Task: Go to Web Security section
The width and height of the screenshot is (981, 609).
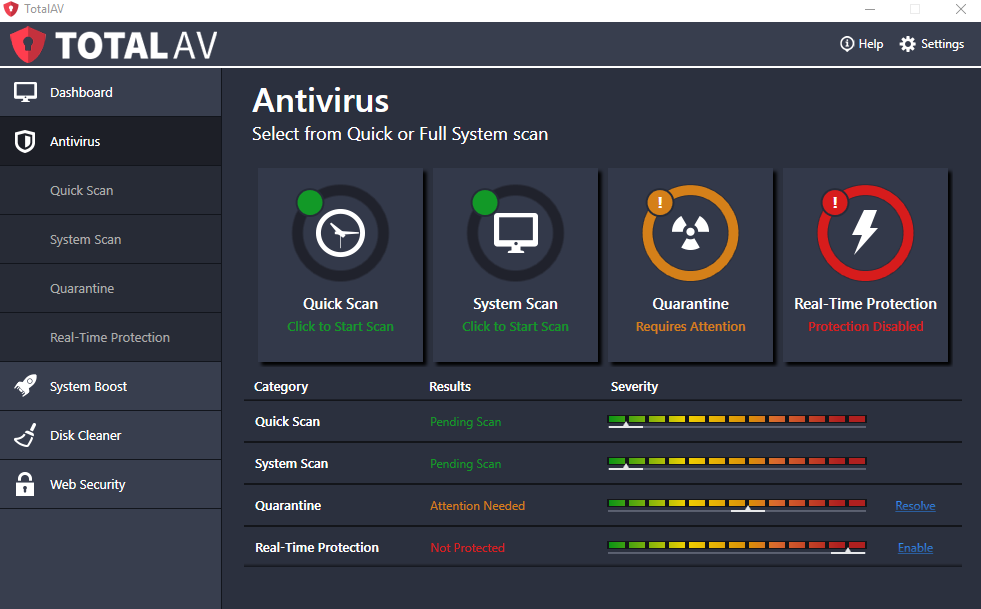Action: [x=111, y=484]
